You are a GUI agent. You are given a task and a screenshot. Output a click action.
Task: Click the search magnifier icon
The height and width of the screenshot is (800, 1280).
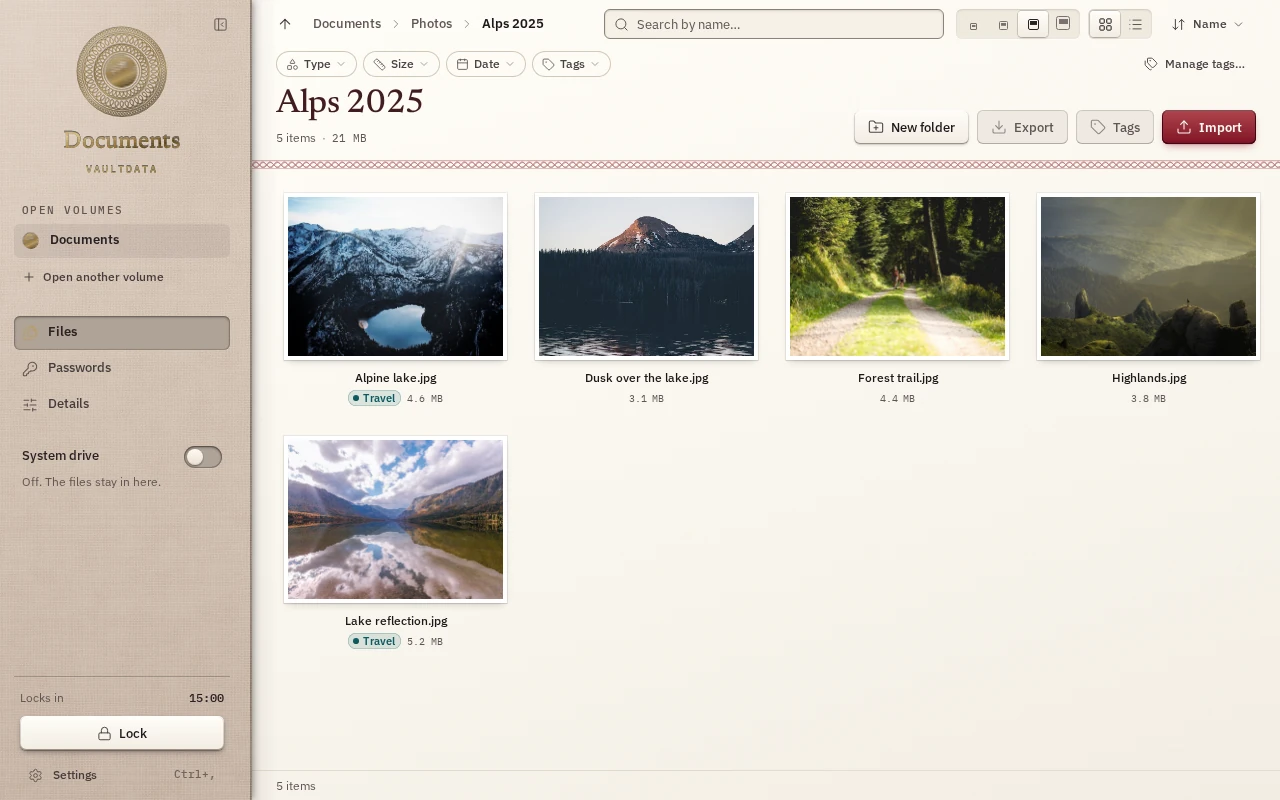pos(621,24)
